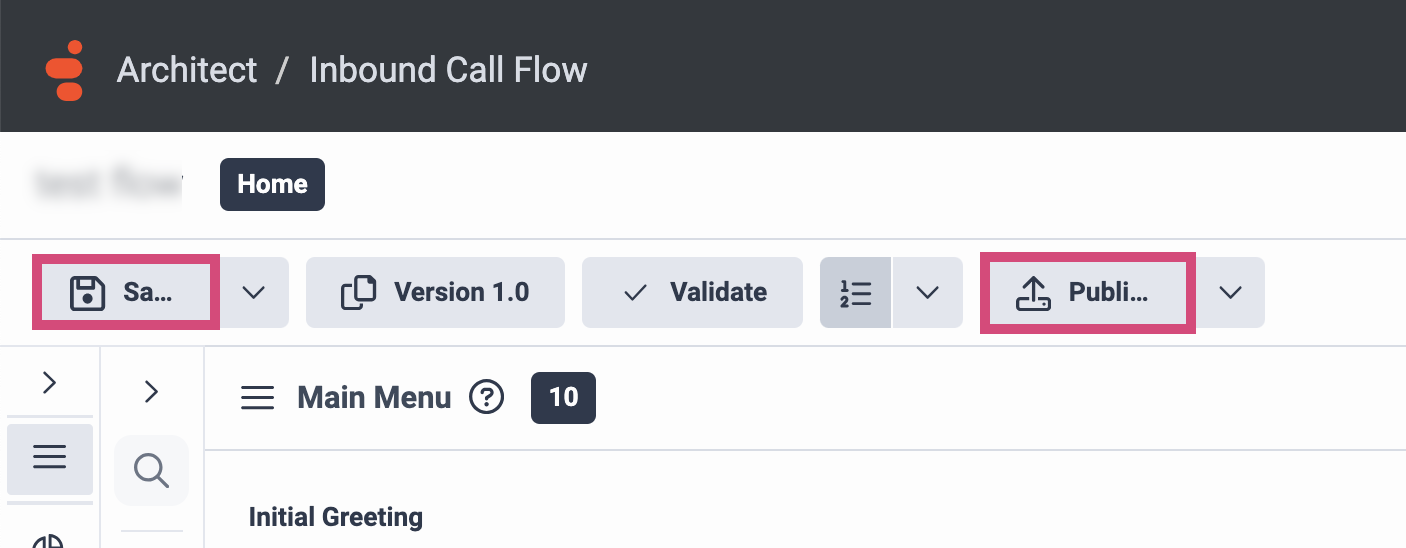Click the 10 badge next to Main Menu
Viewport: 1406px width, 548px height.
click(563, 397)
